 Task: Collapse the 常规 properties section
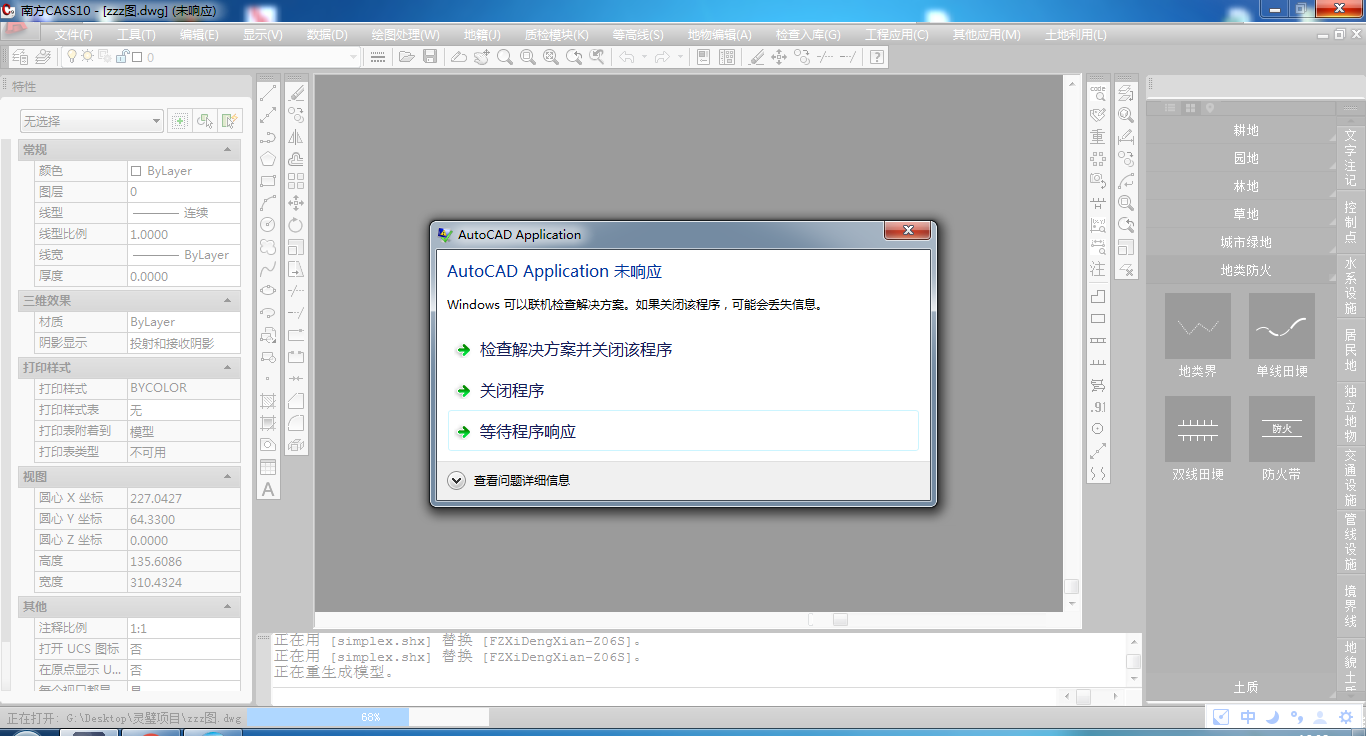227,150
